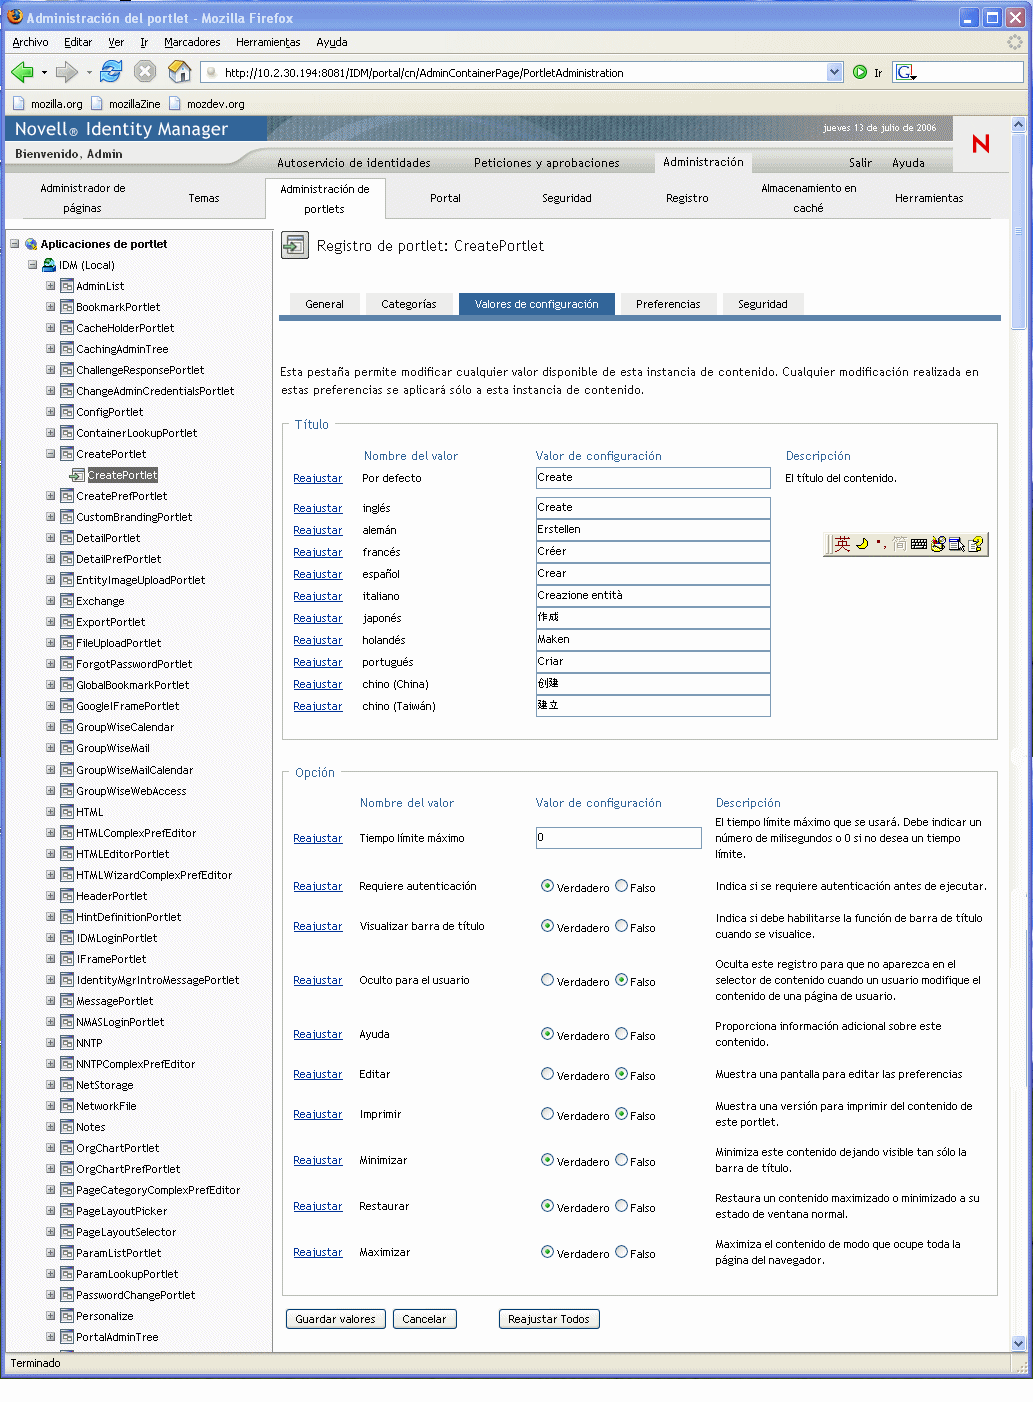Click Guardar valores button
This screenshot has width=1033, height=1402.
335,1319
